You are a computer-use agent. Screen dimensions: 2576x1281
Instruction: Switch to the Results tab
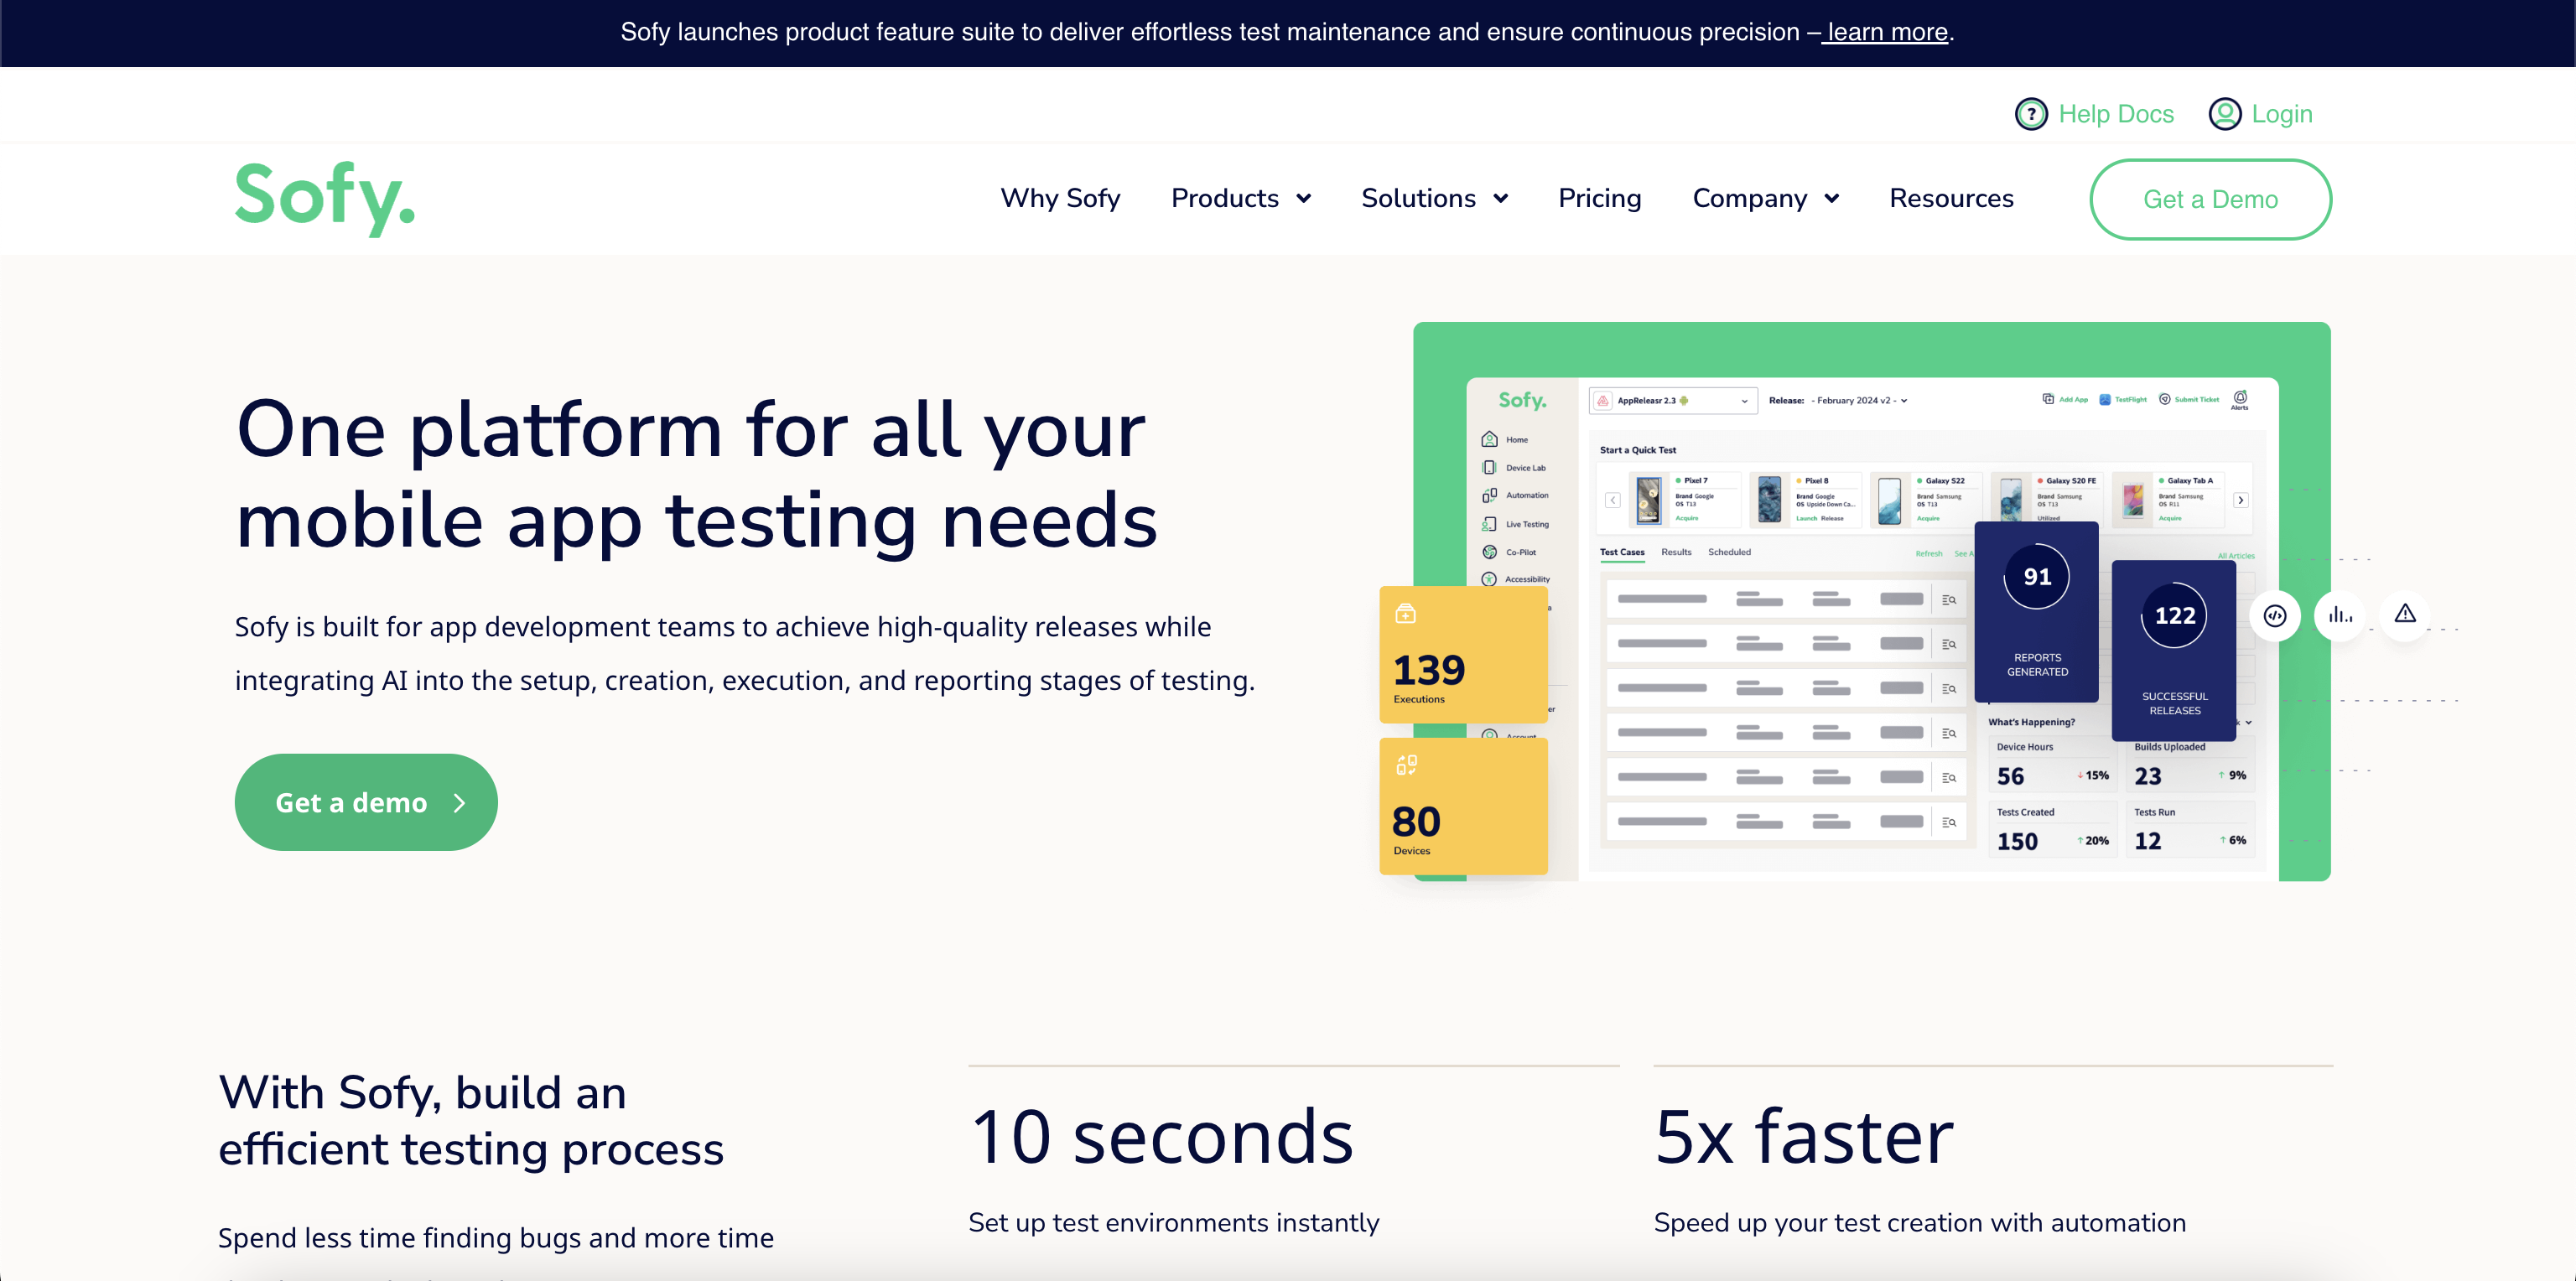click(1676, 552)
